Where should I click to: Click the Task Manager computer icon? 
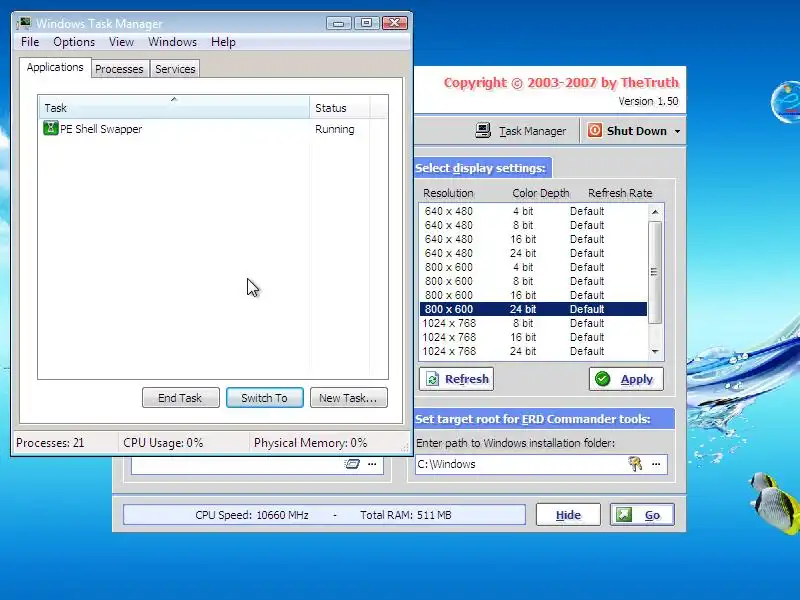(483, 131)
